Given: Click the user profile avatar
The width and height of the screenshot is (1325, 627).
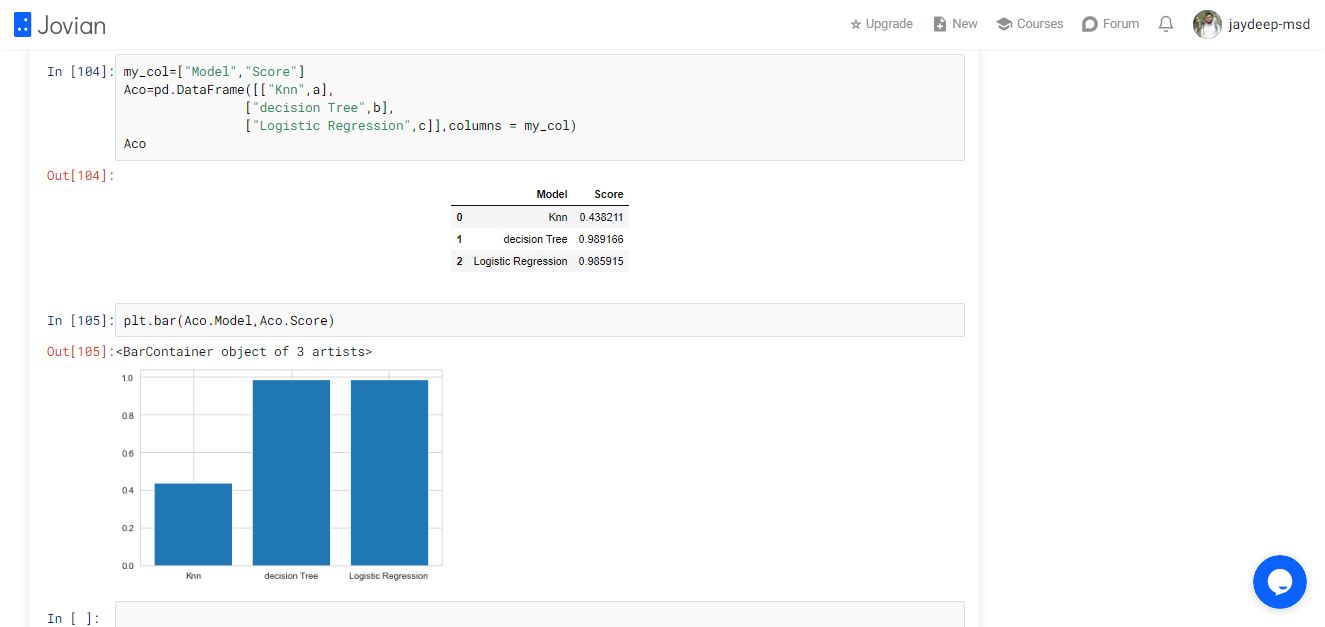Looking at the screenshot, I should (x=1207, y=24).
